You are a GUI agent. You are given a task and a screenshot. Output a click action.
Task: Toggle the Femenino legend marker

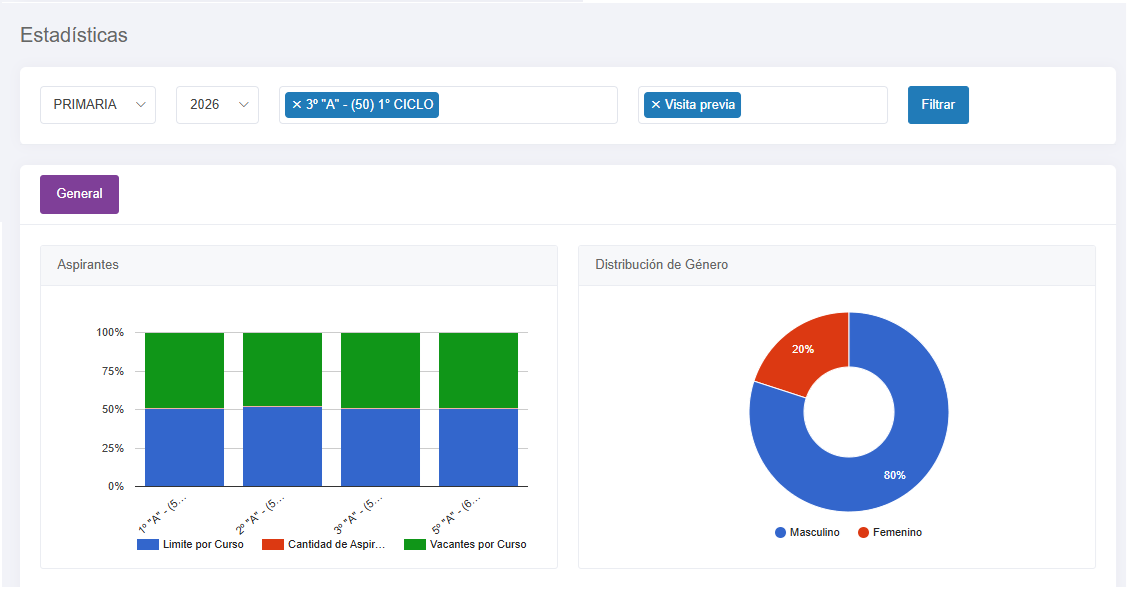tap(863, 533)
